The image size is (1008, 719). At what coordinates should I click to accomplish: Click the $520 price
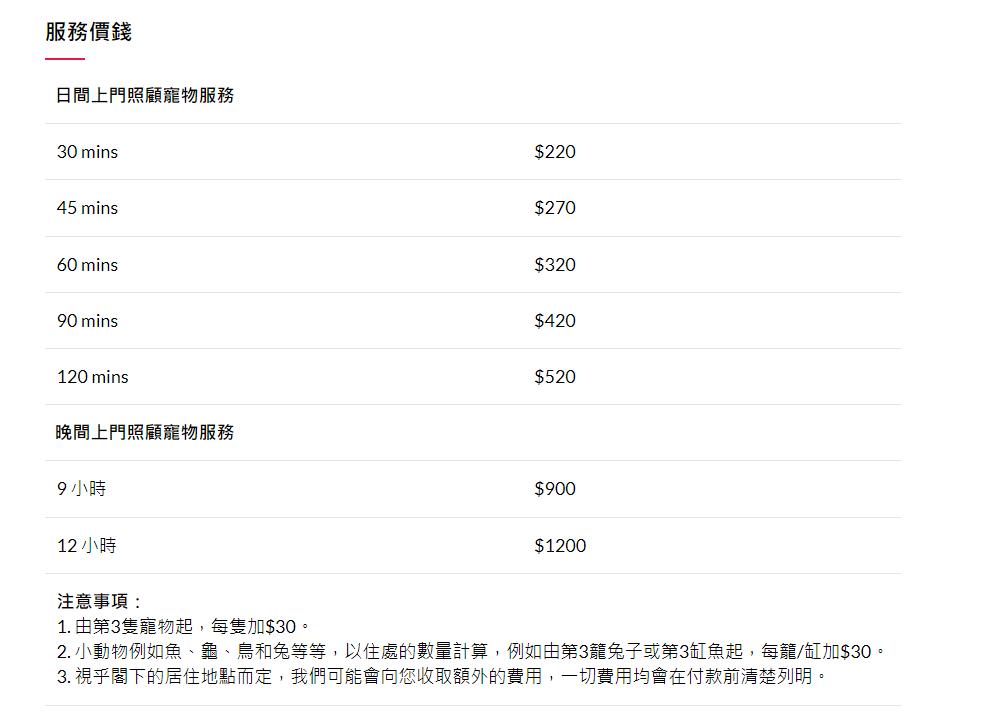(555, 377)
